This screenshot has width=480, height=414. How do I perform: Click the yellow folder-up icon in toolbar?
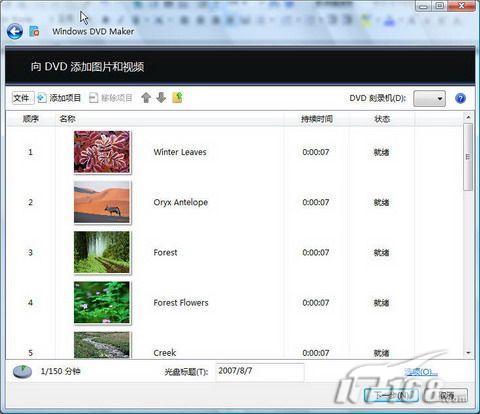pos(177,98)
